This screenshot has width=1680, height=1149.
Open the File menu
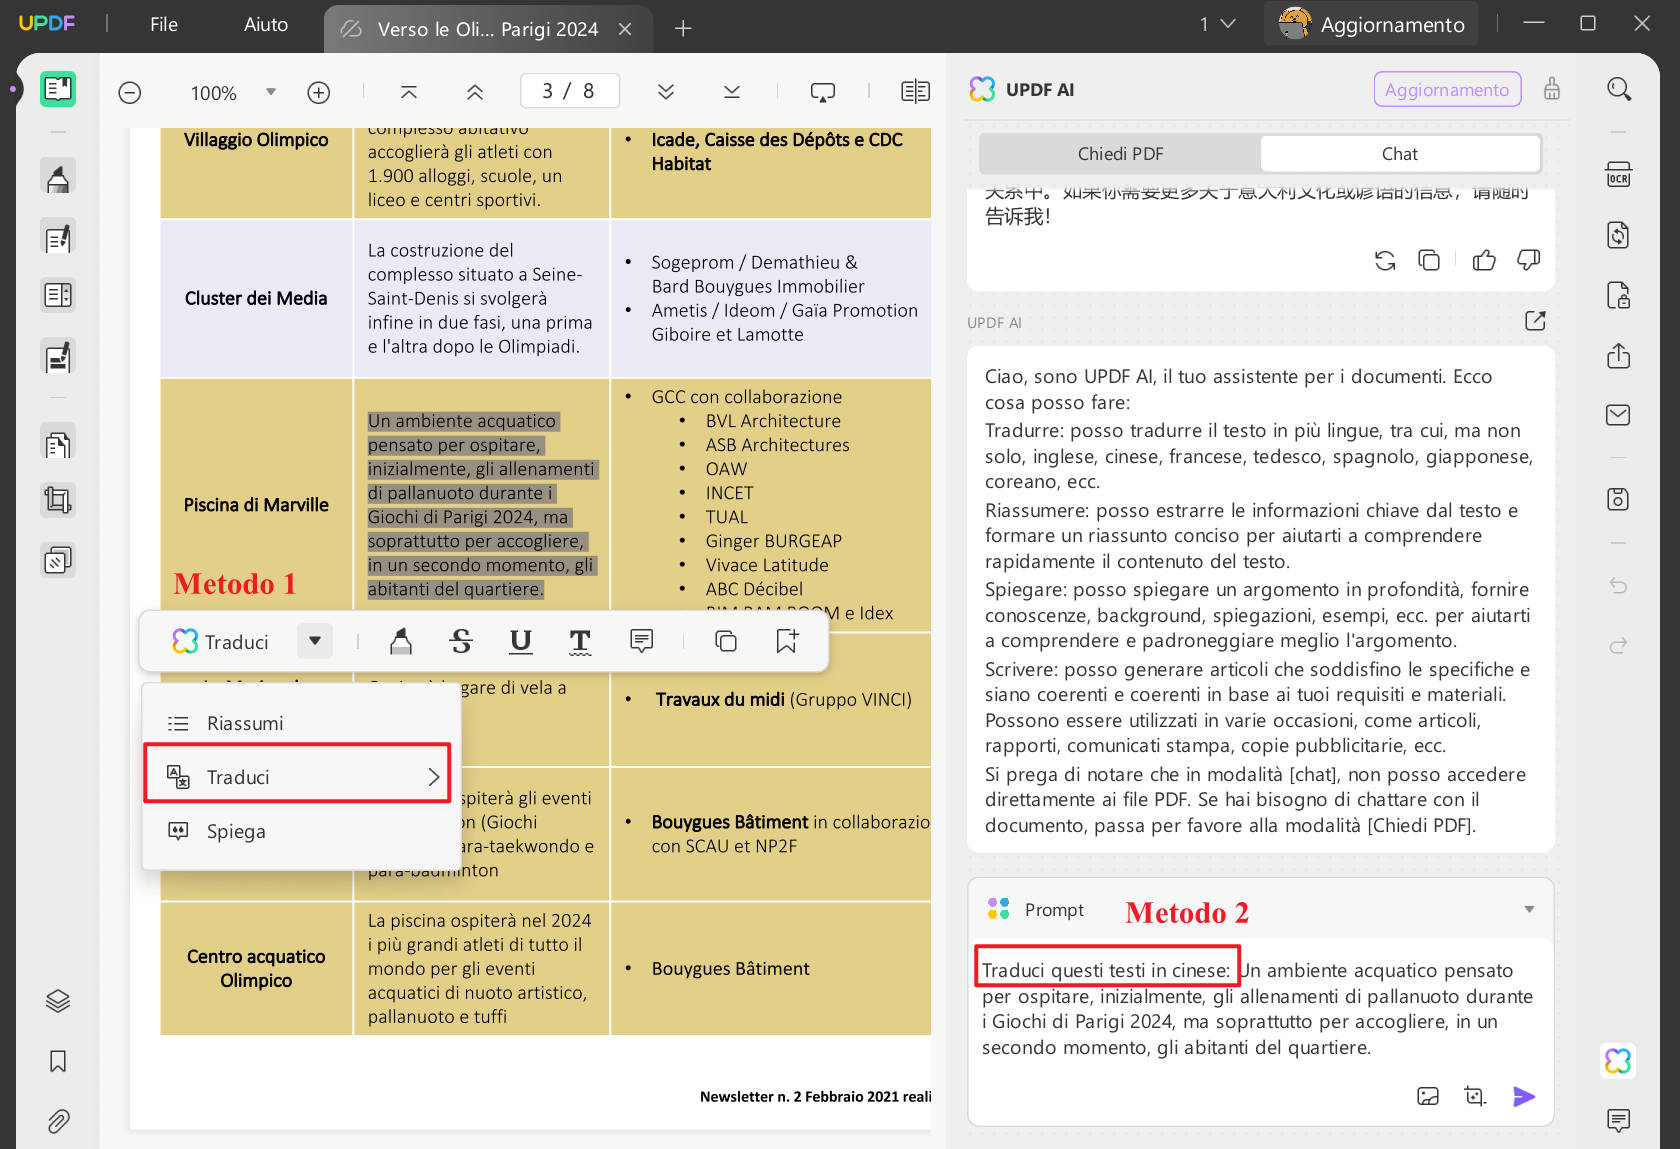point(164,25)
